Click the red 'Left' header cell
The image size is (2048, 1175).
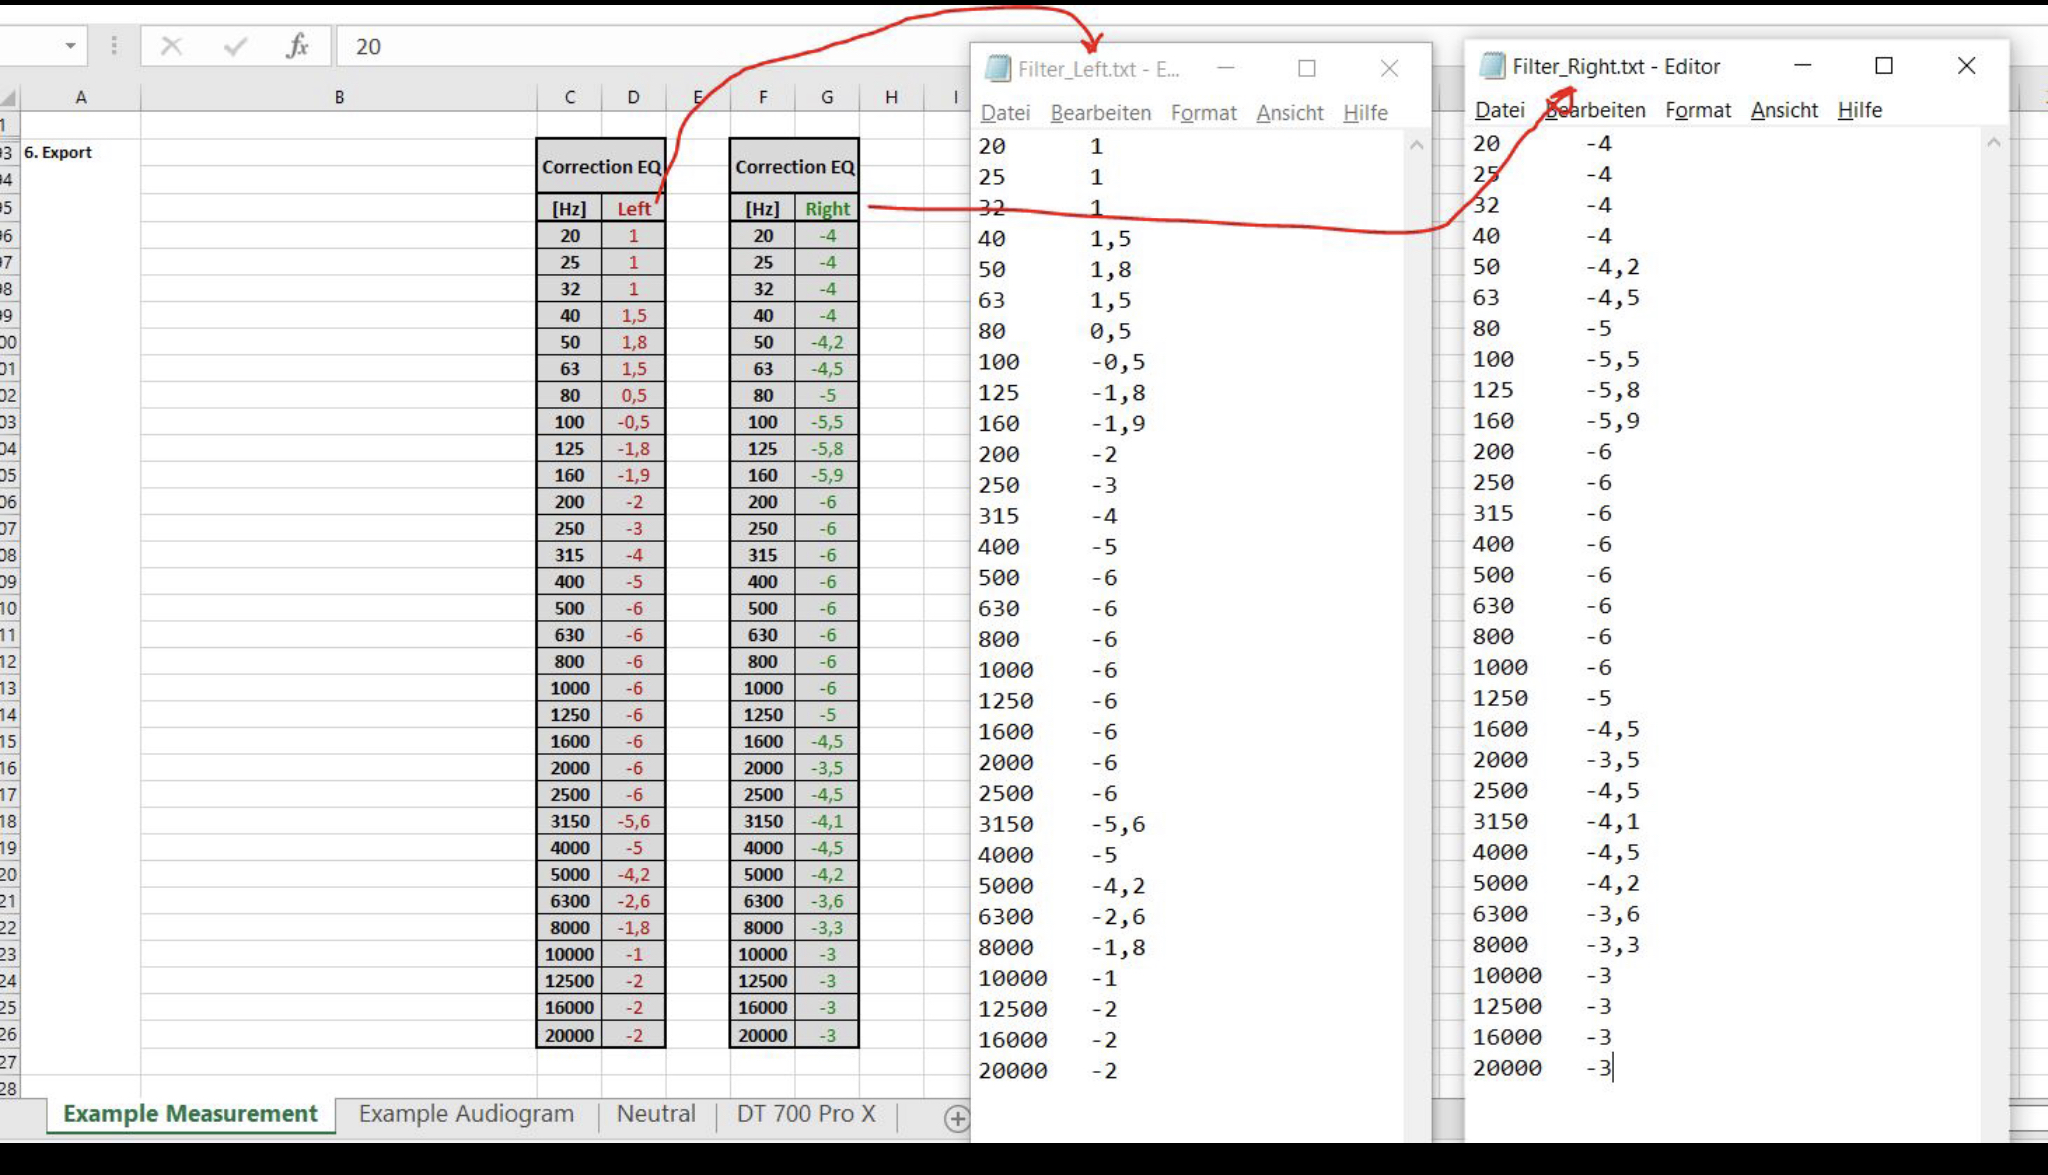coord(633,209)
